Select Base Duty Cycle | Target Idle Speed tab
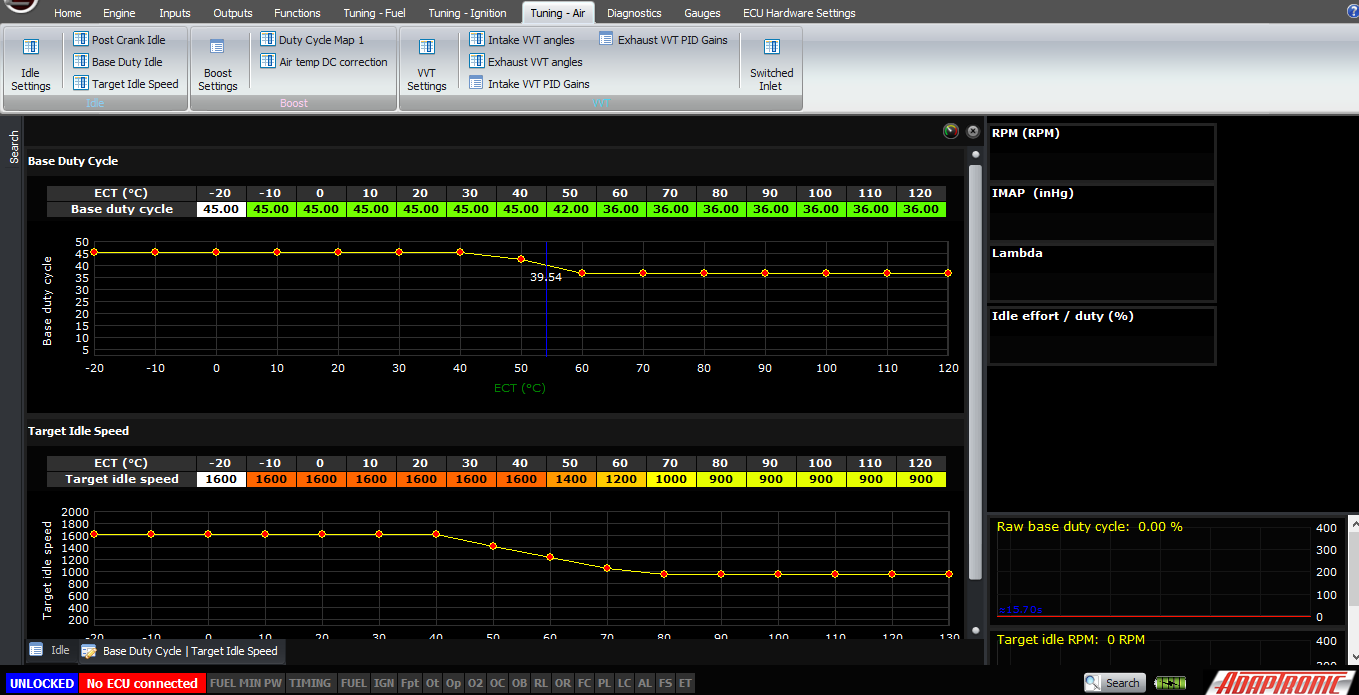Image resolution: width=1359 pixels, height=695 pixels. pos(181,651)
